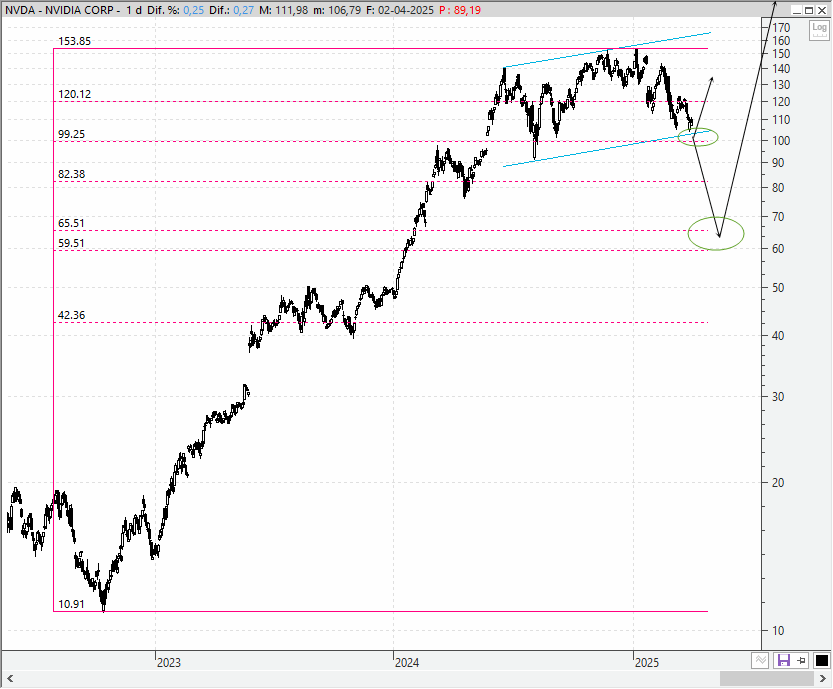833x689 pixels.
Task: Click the 10.91 low level label
Action: tap(71, 605)
